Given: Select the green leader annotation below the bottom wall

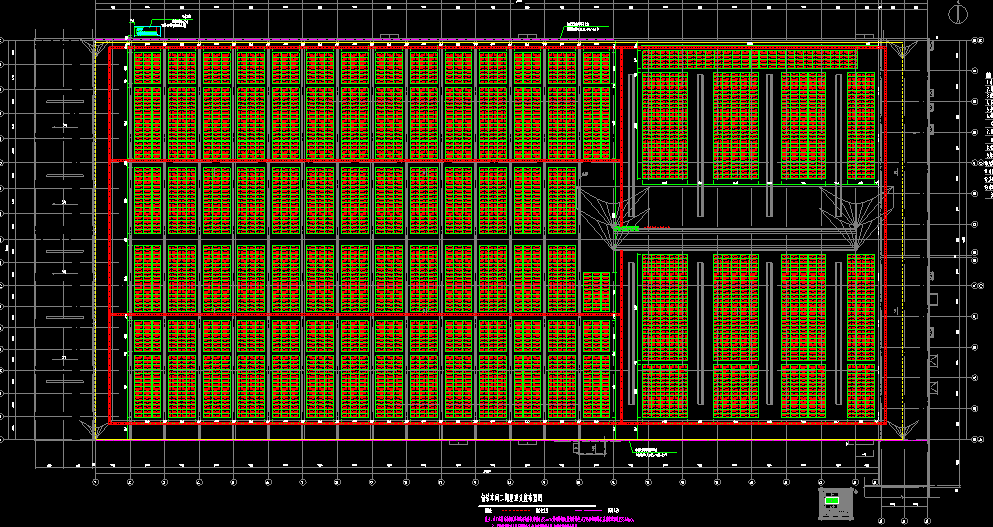Looking at the screenshot, I should pos(650,452).
